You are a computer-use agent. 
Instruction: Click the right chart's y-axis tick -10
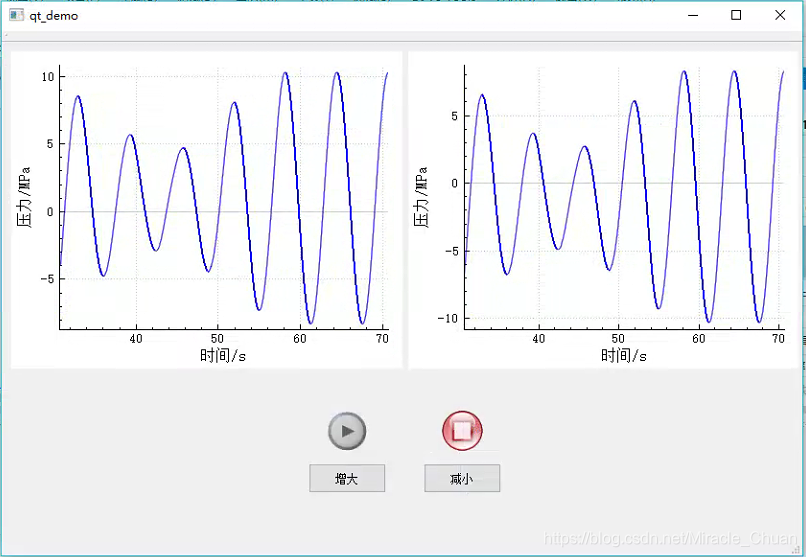click(448, 319)
